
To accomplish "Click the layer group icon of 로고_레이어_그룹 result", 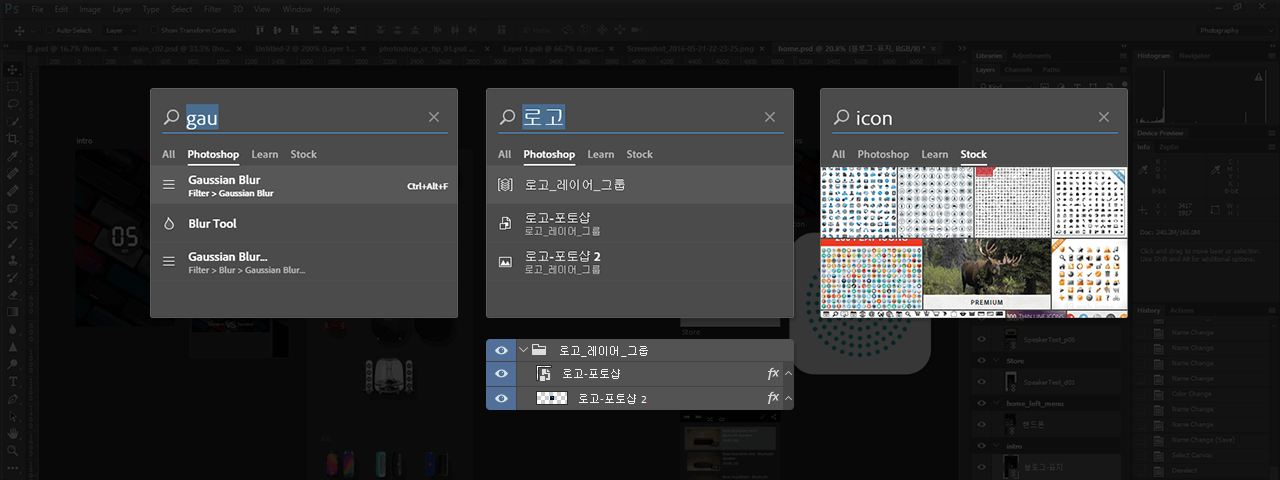I will click(505, 185).
